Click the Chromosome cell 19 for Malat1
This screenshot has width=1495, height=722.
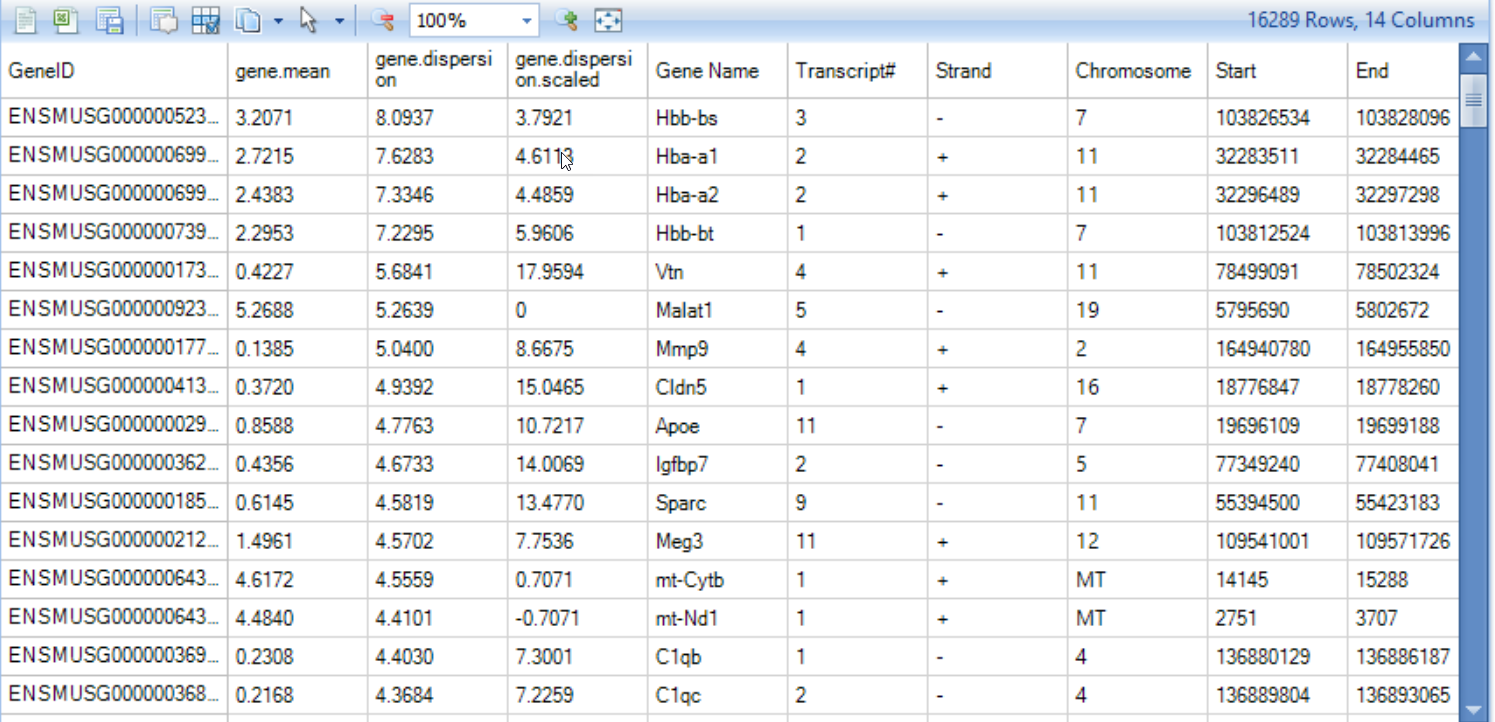(1137, 310)
